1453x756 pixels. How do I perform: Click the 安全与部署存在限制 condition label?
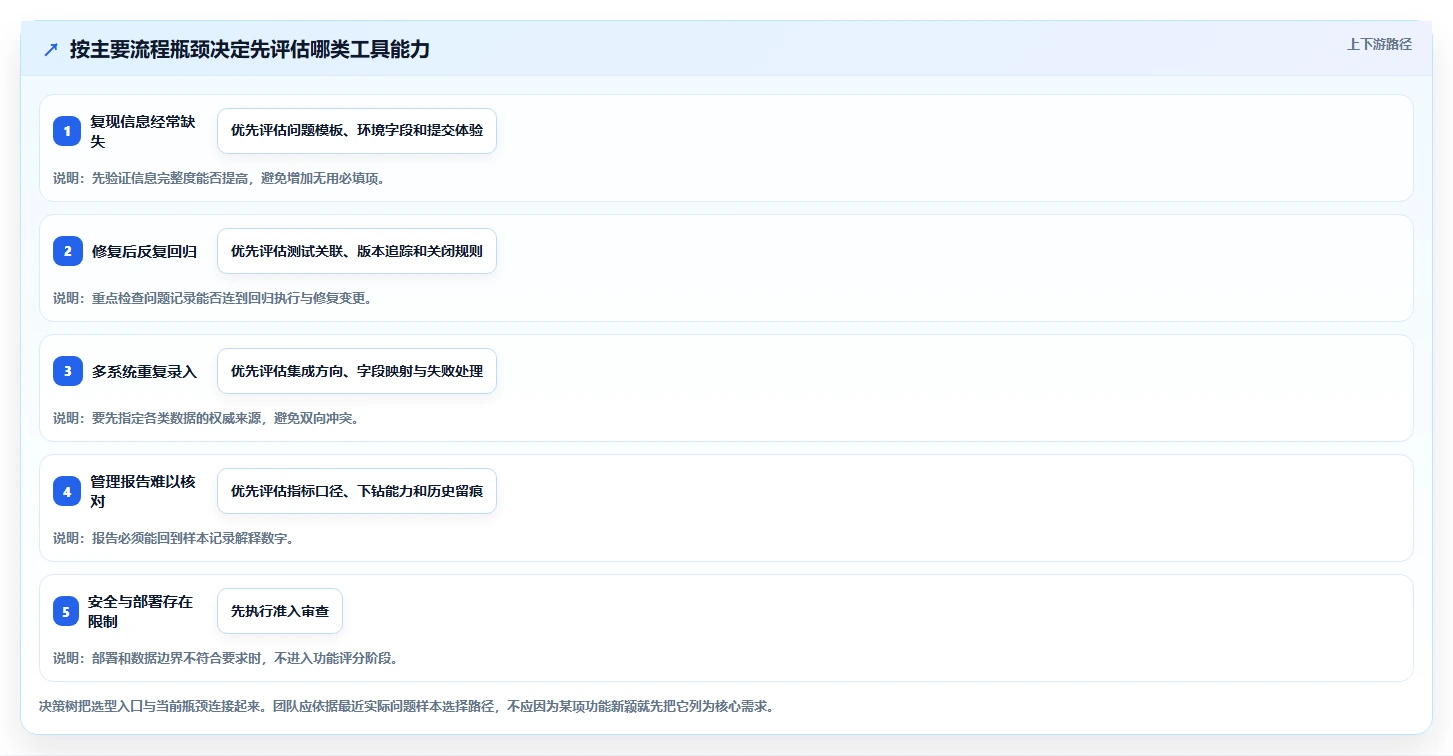[141, 611]
